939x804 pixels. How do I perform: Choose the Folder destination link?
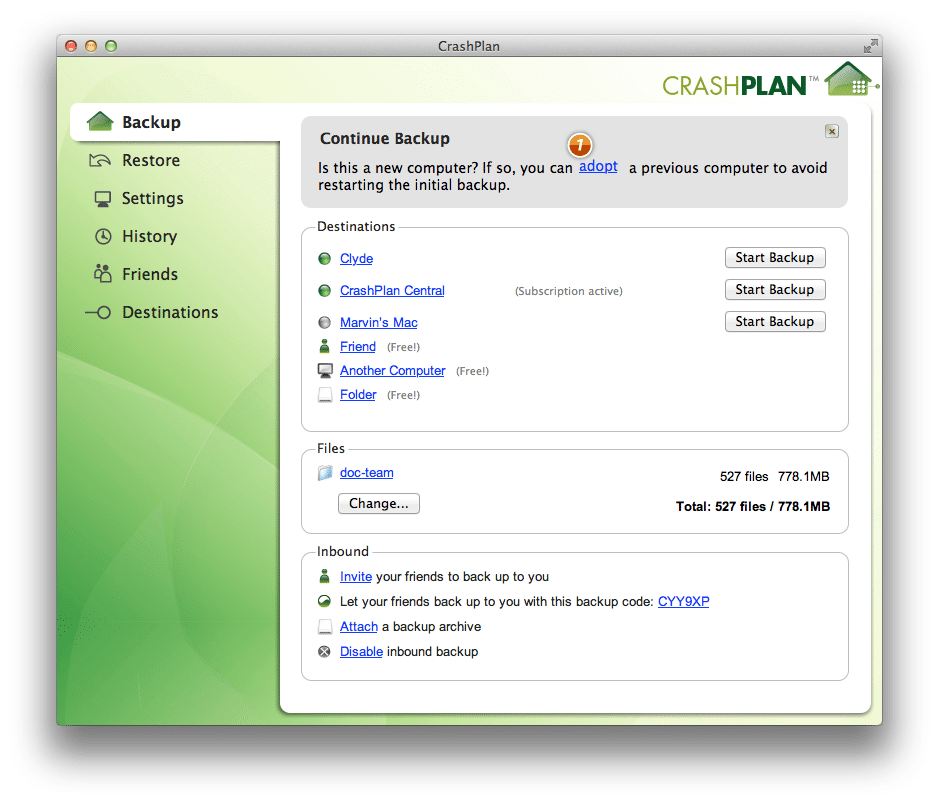point(358,395)
